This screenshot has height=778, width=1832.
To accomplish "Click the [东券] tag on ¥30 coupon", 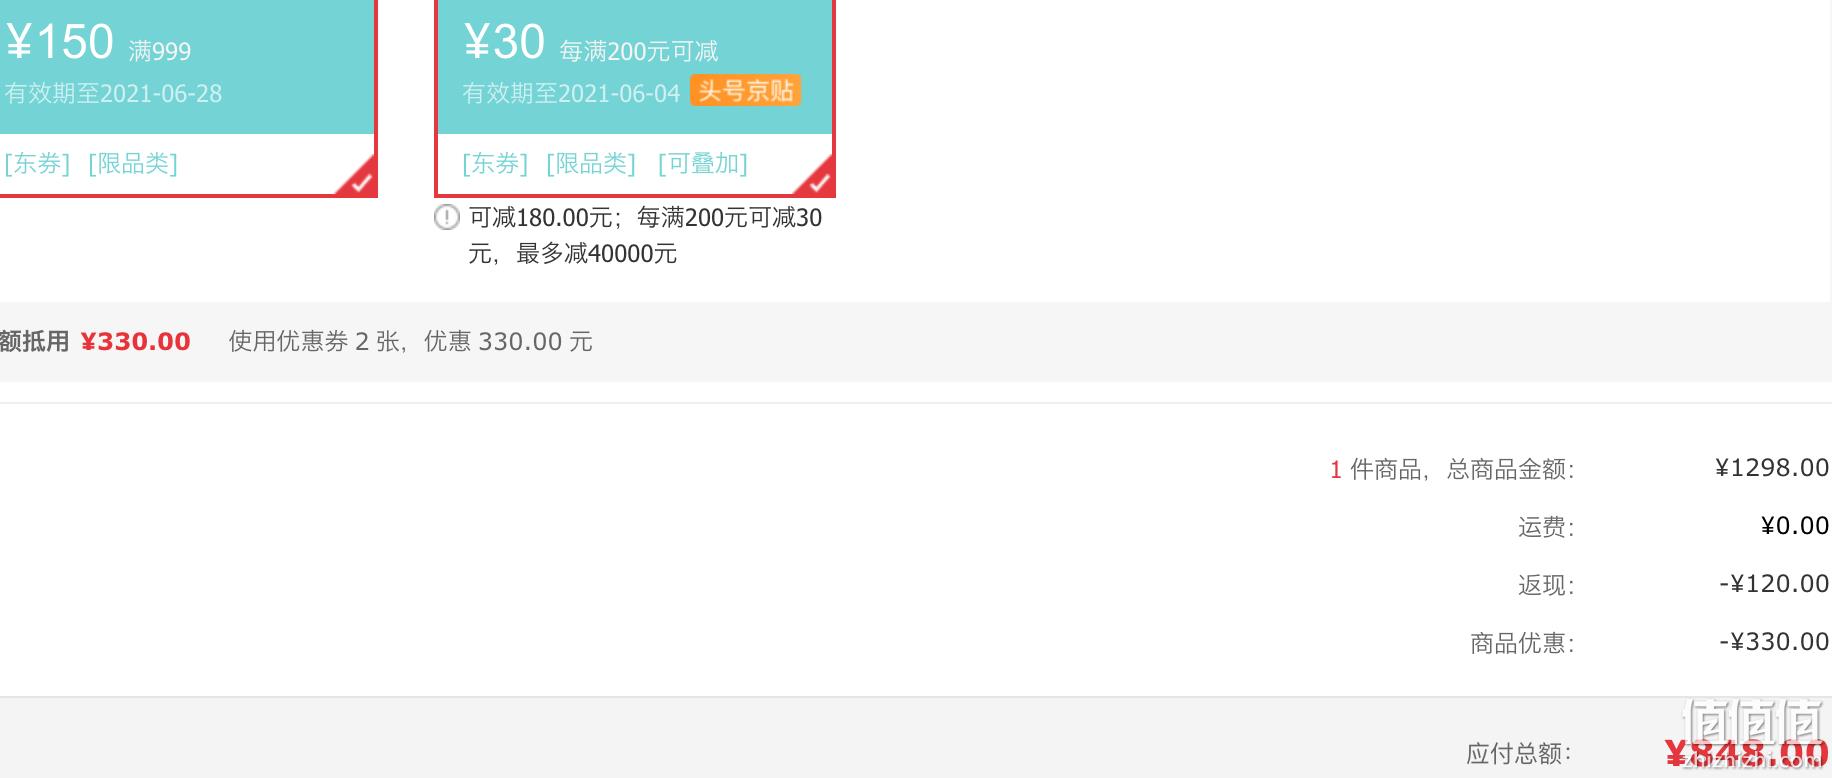I will (495, 164).
